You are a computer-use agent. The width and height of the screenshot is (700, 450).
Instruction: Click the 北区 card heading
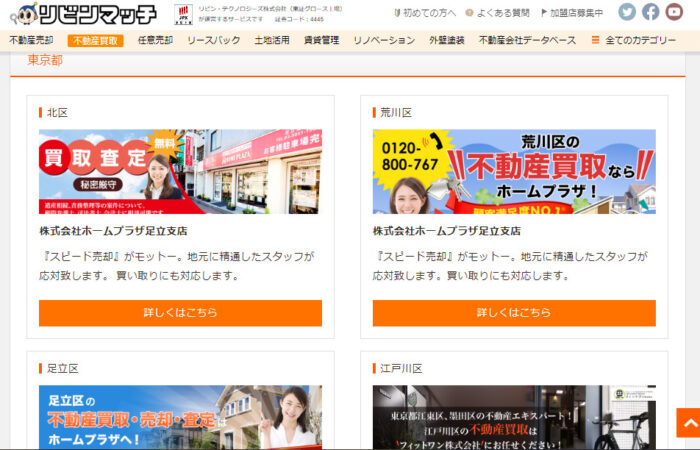pyautogui.click(x=57, y=112)
